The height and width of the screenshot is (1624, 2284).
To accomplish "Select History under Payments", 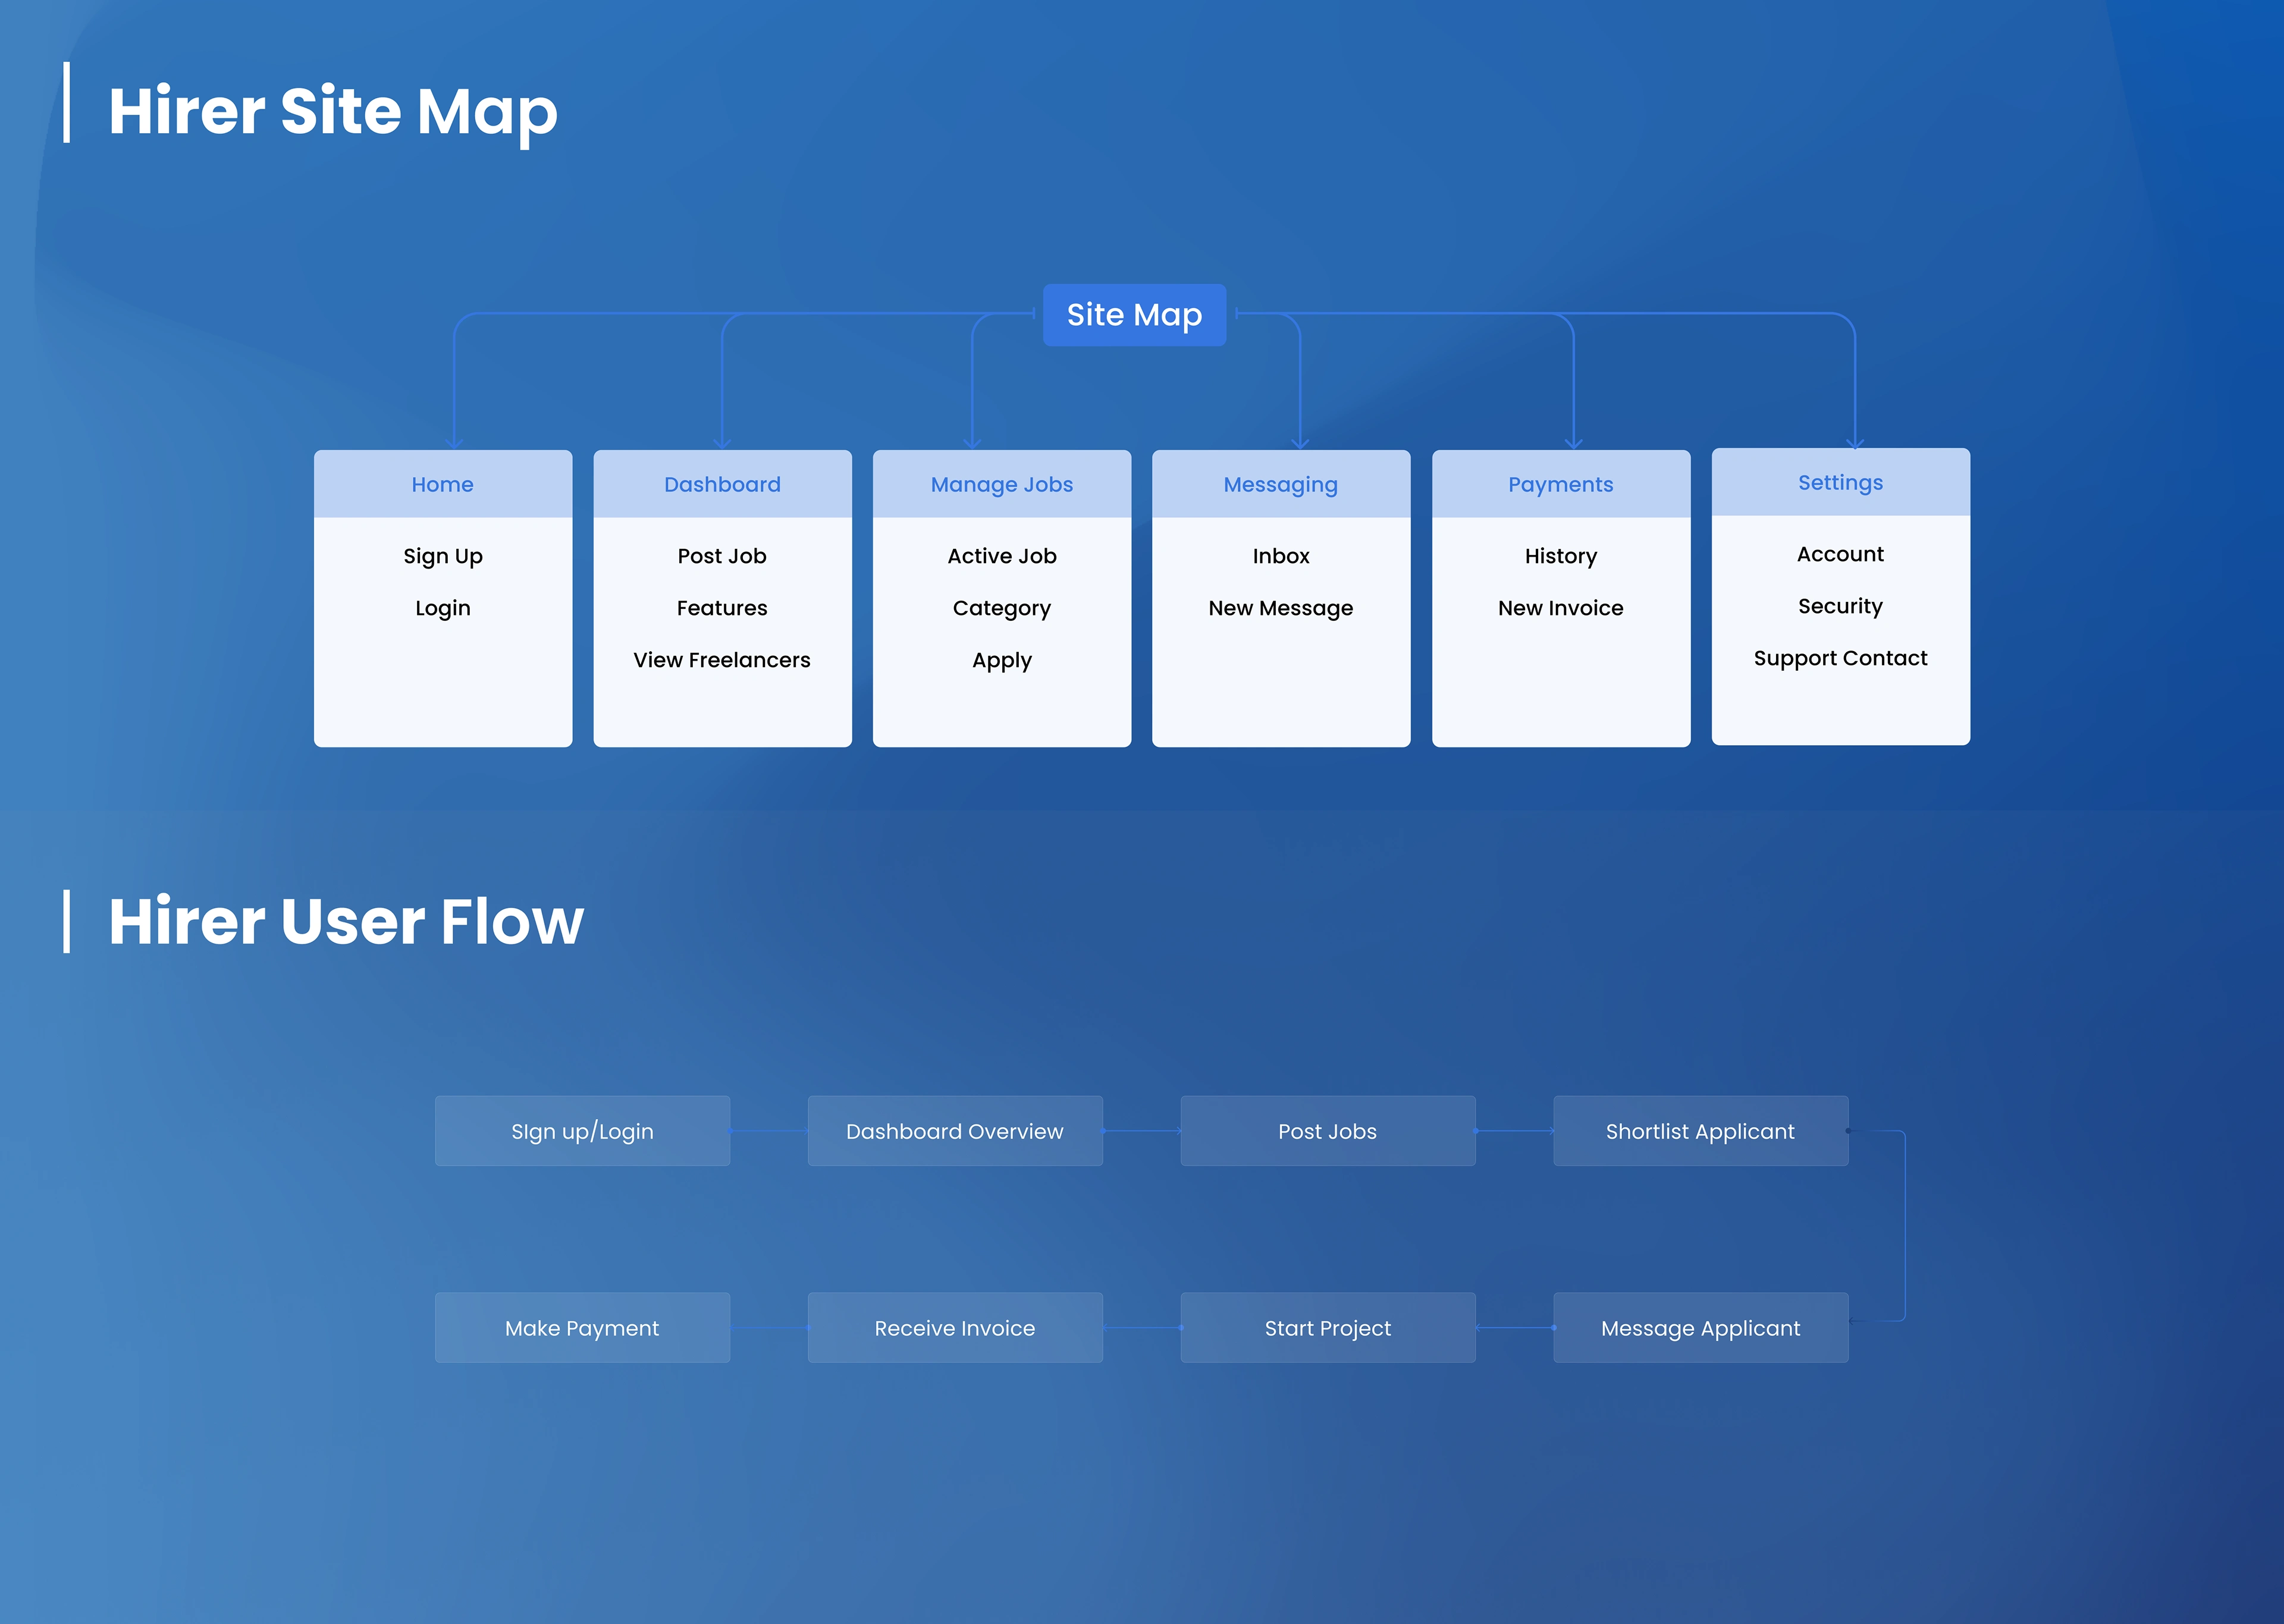I will click(x=1561, y=556).
